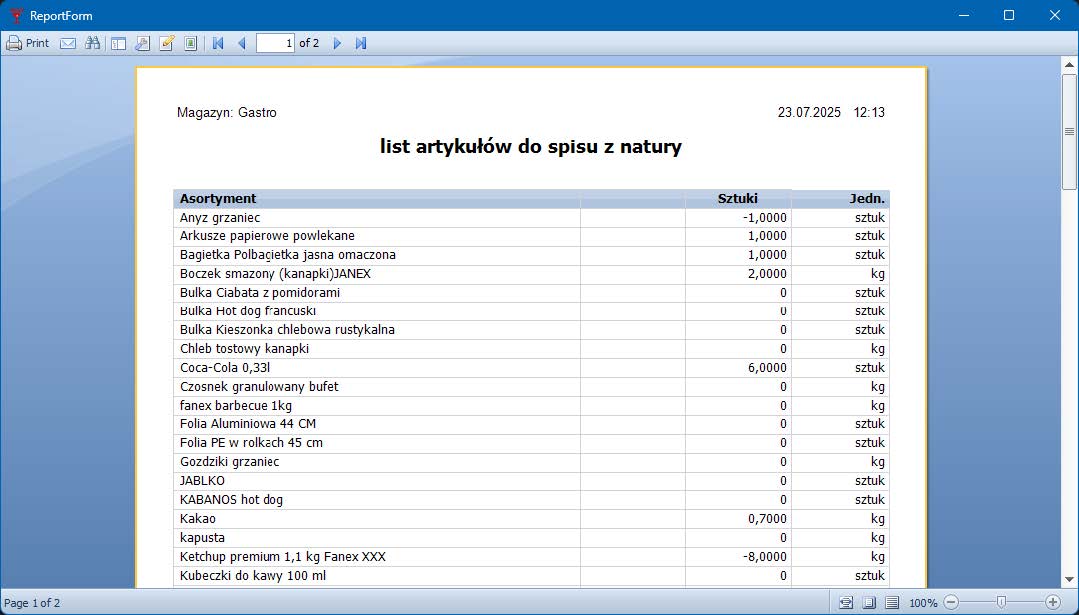Screen dimensions: 1079x615
Task: Zoom in with the plus button
Action: pyautogui.click(x=1052, y=603)
